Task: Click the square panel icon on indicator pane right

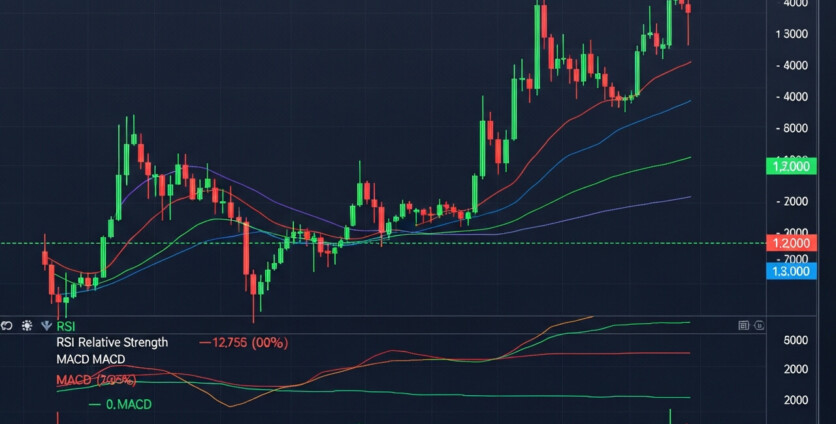Action: pyautogui.click(x=743, y=325)
